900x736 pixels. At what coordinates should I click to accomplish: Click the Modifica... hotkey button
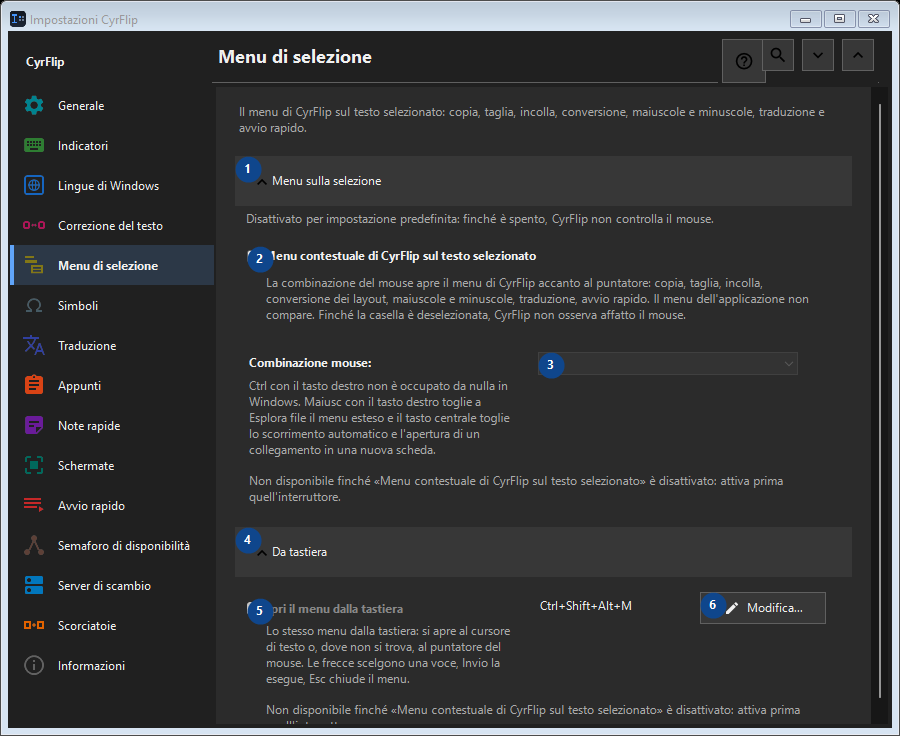[x=763, y=608]
